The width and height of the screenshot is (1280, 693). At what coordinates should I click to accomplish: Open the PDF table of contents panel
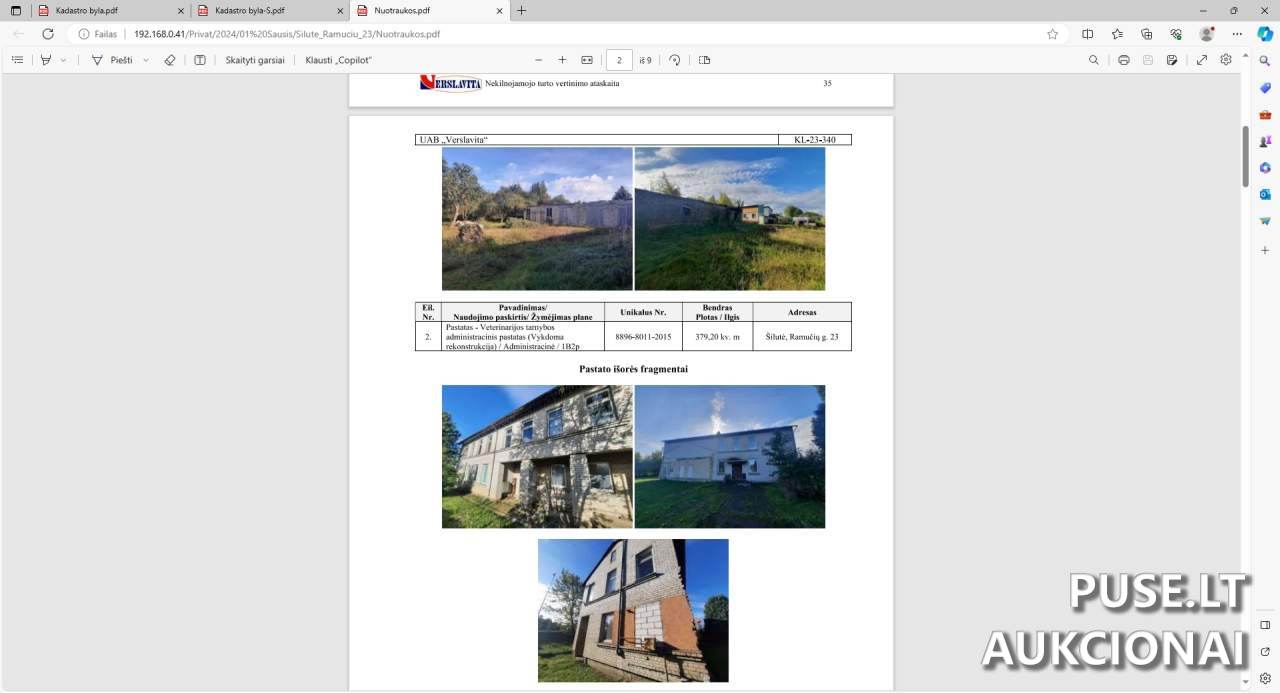17,60
